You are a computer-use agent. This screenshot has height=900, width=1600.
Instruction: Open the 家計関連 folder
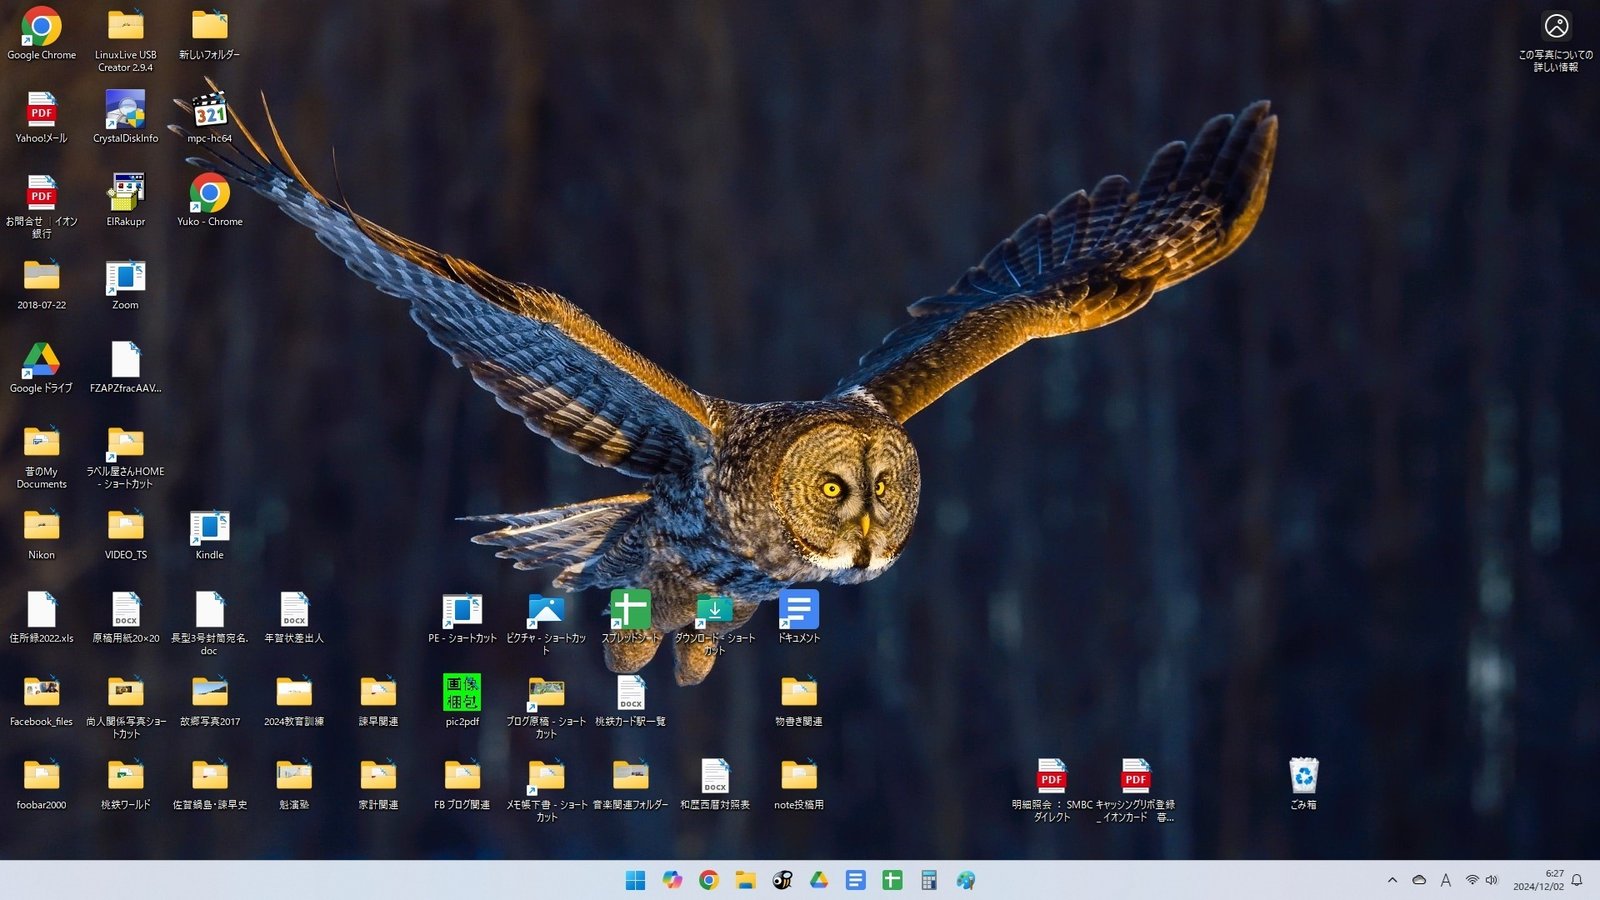[x=378, y=784]
